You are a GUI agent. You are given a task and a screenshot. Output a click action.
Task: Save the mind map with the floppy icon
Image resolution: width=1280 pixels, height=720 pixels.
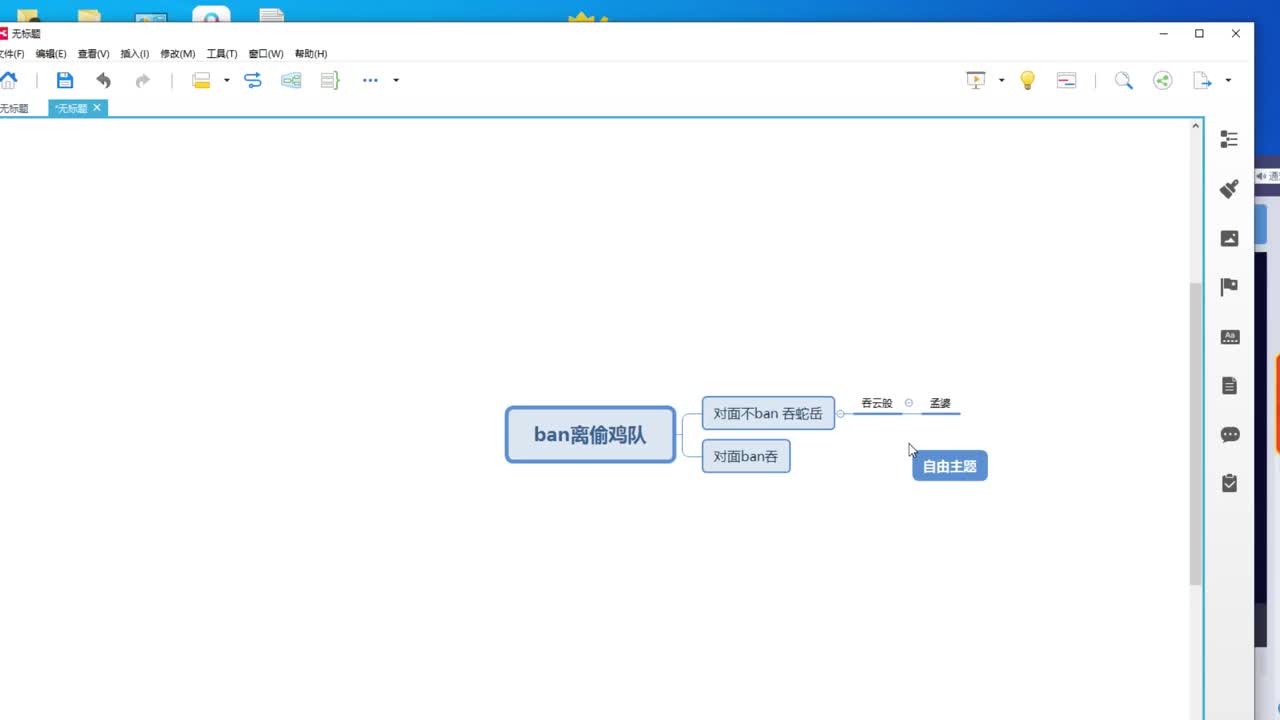(x=65, y=80)
